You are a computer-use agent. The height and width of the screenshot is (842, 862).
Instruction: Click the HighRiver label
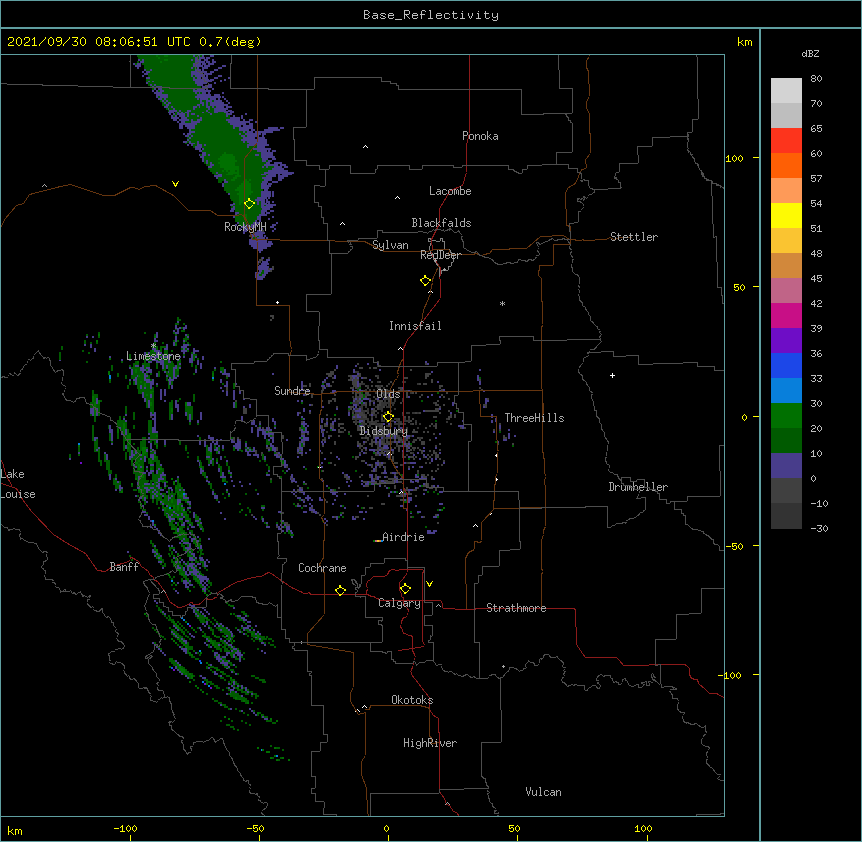tap(430, 743)
